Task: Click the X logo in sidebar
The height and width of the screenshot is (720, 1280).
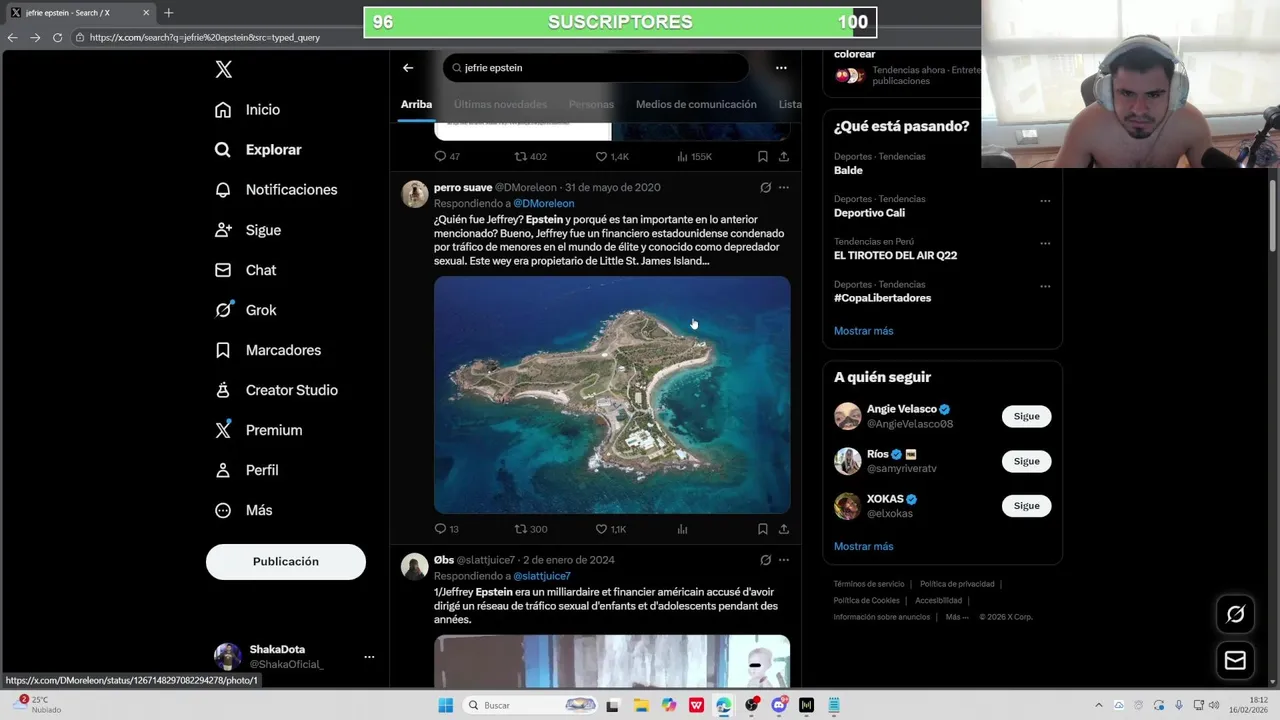Action: [224, 69]
